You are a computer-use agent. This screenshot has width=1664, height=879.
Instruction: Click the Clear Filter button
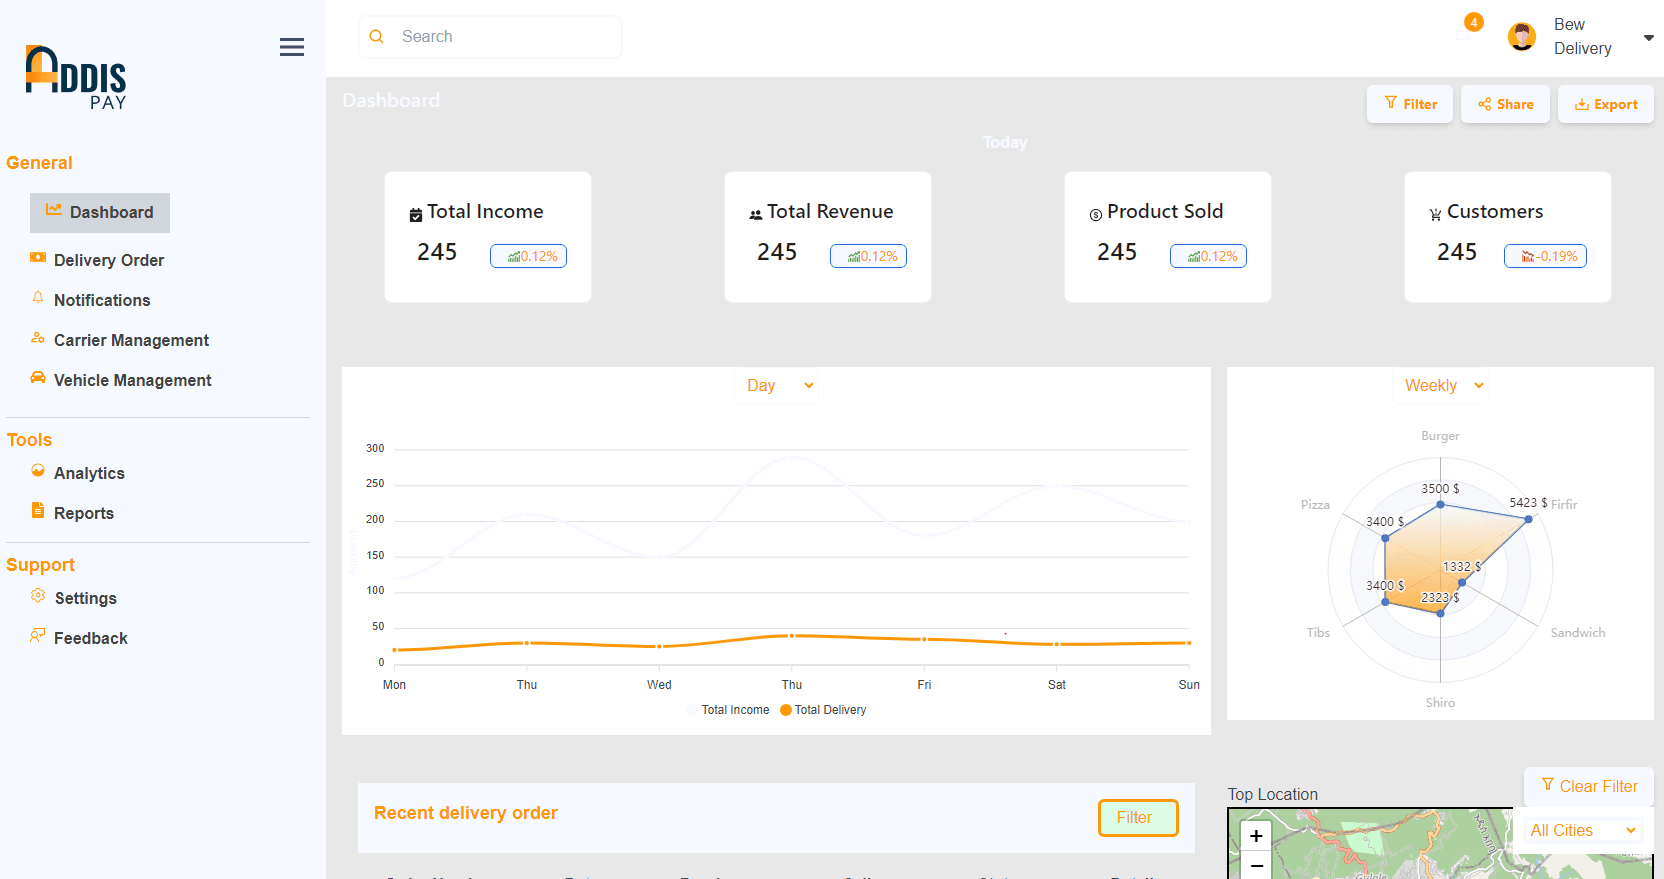1589,786
